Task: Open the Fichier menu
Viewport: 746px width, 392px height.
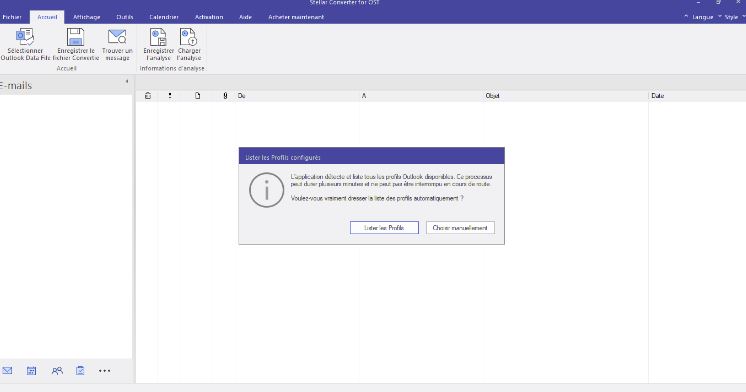Action: 12,17
